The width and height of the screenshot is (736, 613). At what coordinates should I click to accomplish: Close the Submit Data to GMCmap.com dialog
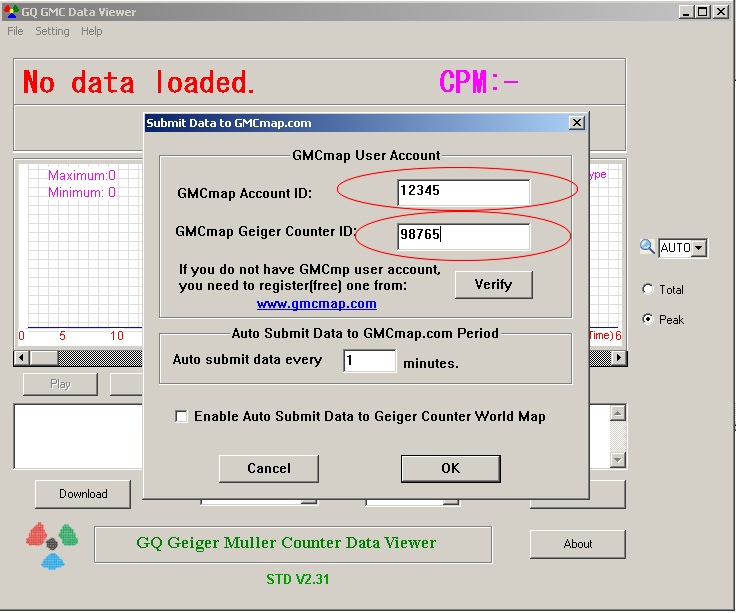(576, 123)
